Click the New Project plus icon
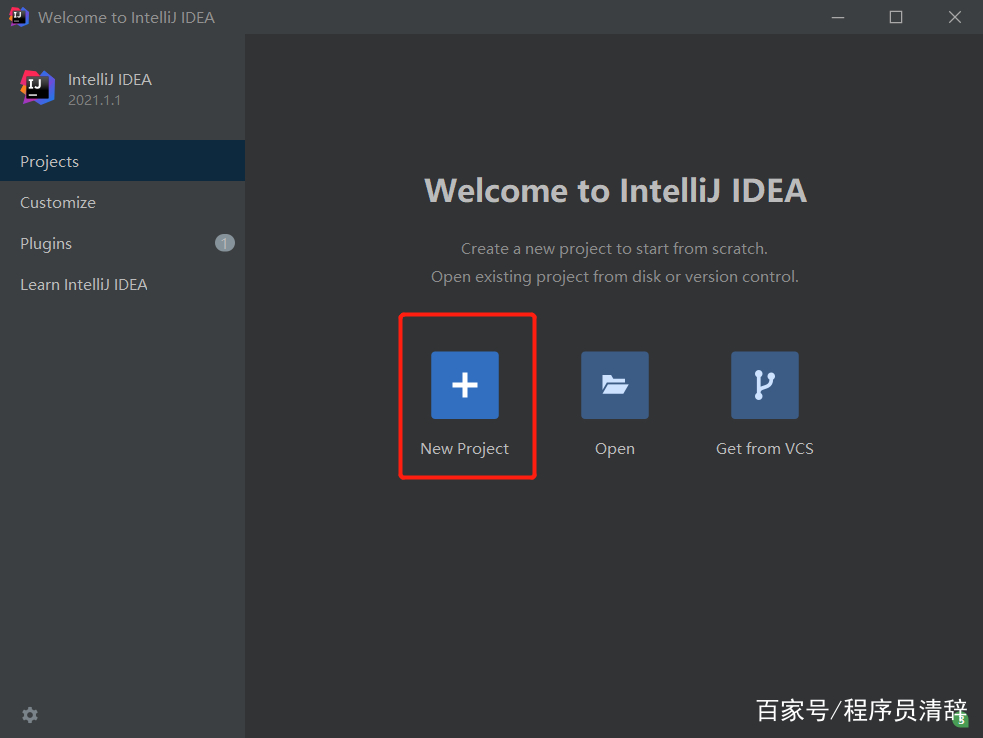This screenshot has height=738, width=983. tap(464, 385)
